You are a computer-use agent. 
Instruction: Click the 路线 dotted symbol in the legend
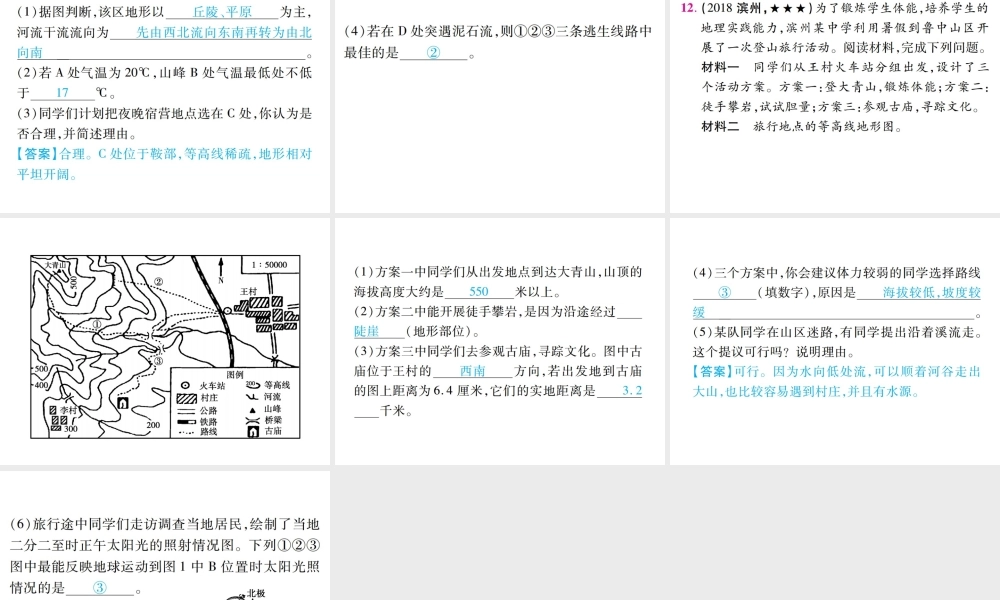click(x=187, y=433)
